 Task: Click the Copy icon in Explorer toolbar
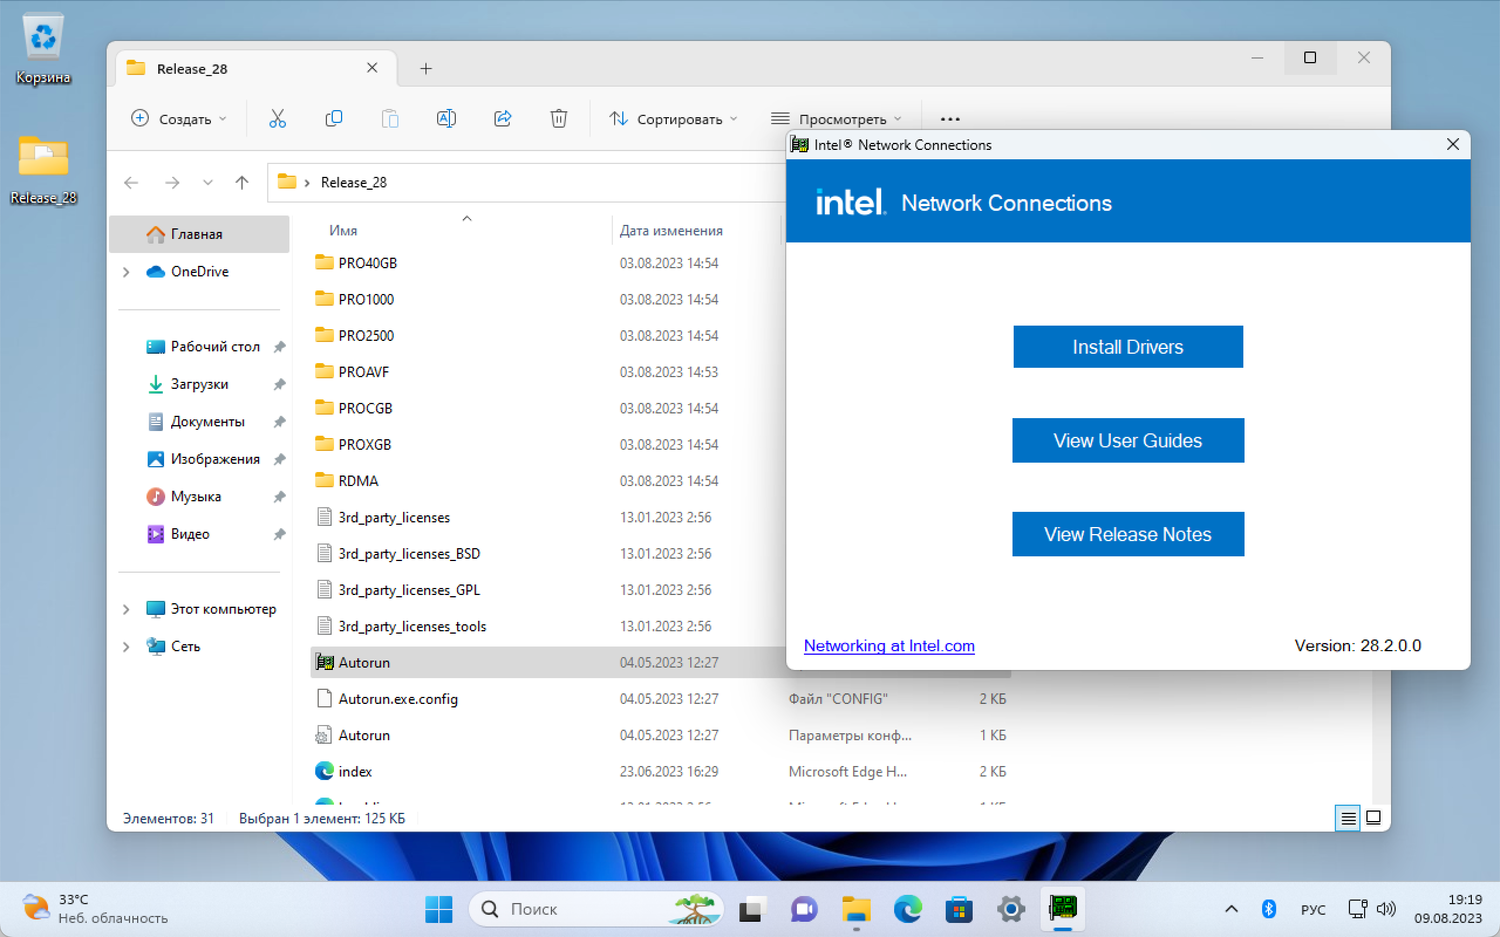(x=334, y=119)
